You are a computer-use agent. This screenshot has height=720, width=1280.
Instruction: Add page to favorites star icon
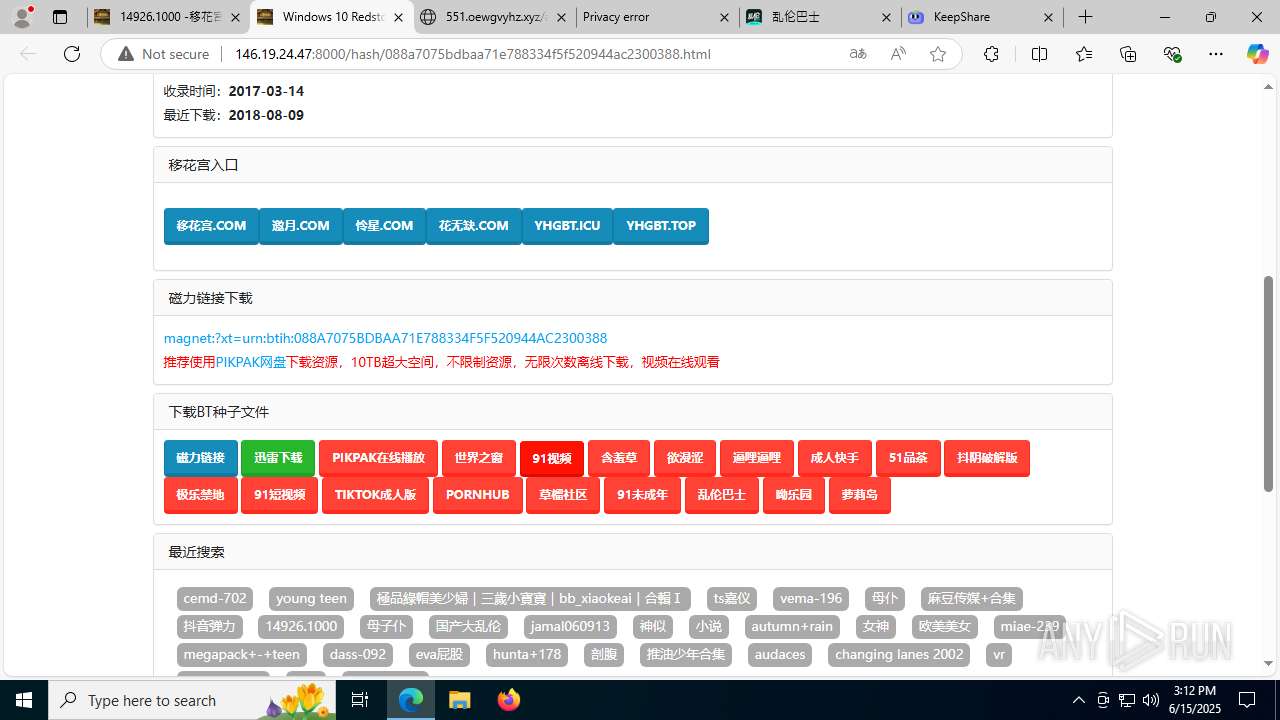(937, 54)
